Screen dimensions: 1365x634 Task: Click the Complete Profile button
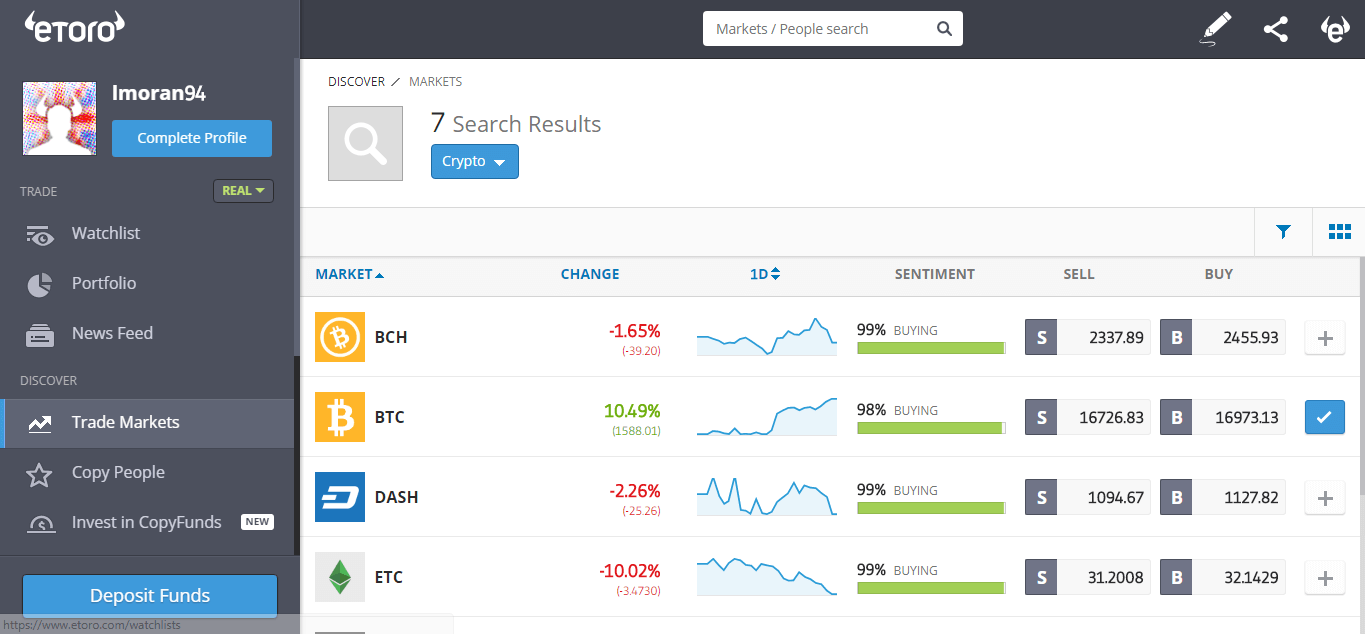(x=192, y=138)
